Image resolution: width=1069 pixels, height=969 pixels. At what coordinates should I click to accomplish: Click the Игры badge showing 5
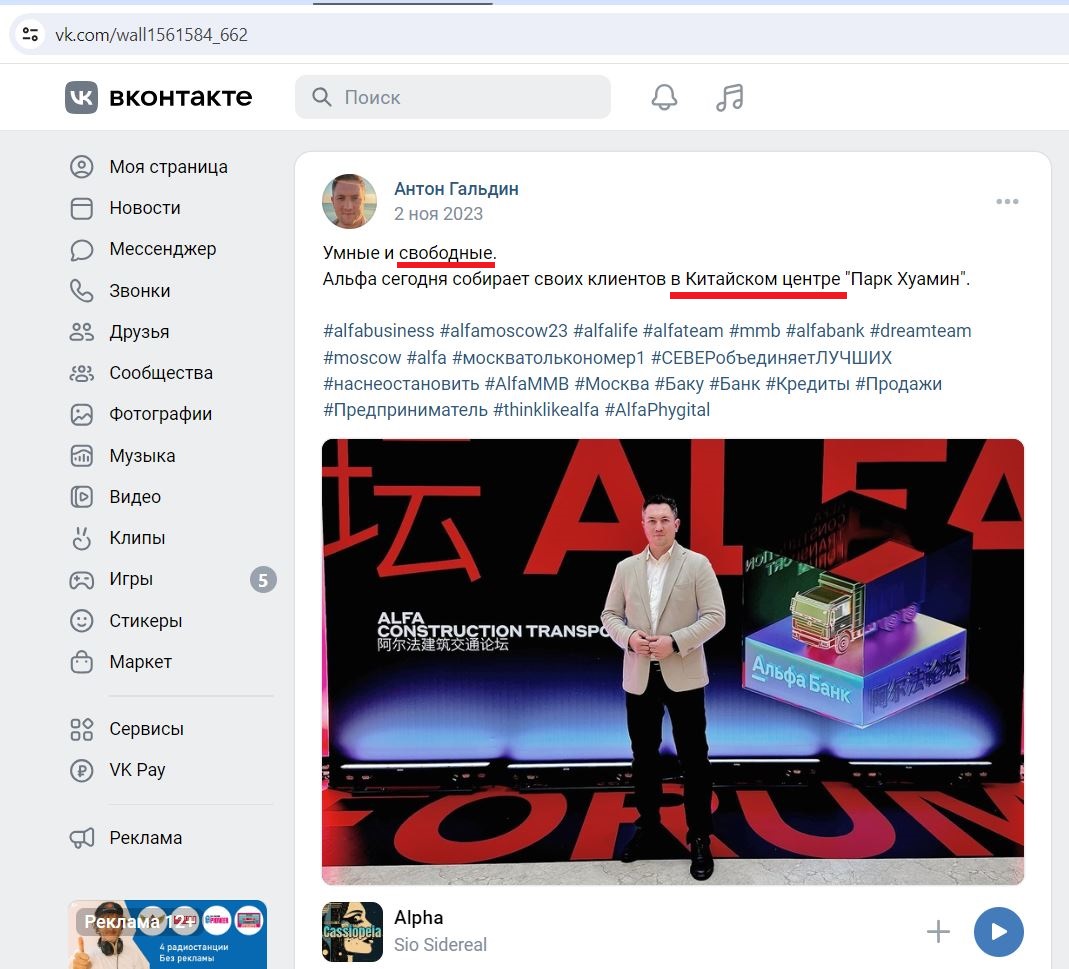263,580
